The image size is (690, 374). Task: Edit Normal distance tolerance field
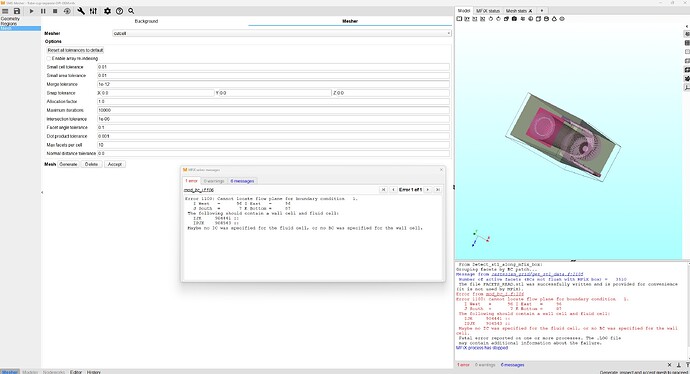click(273, 154)
